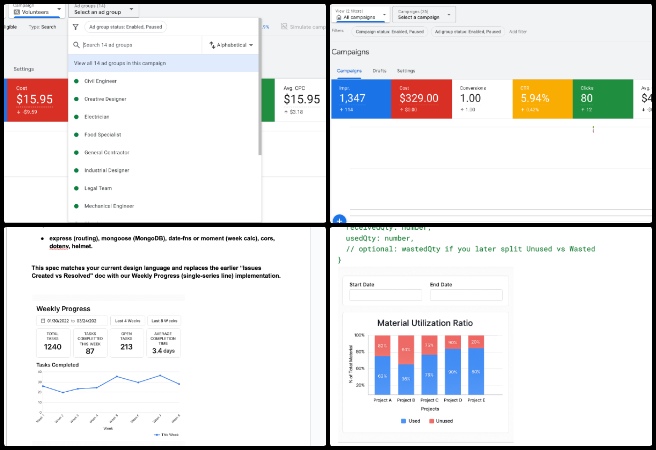The height and width of the screenshot is (450, 656).
Task: Click the search magnifier icon in ad group list
Action: point(77,45)
